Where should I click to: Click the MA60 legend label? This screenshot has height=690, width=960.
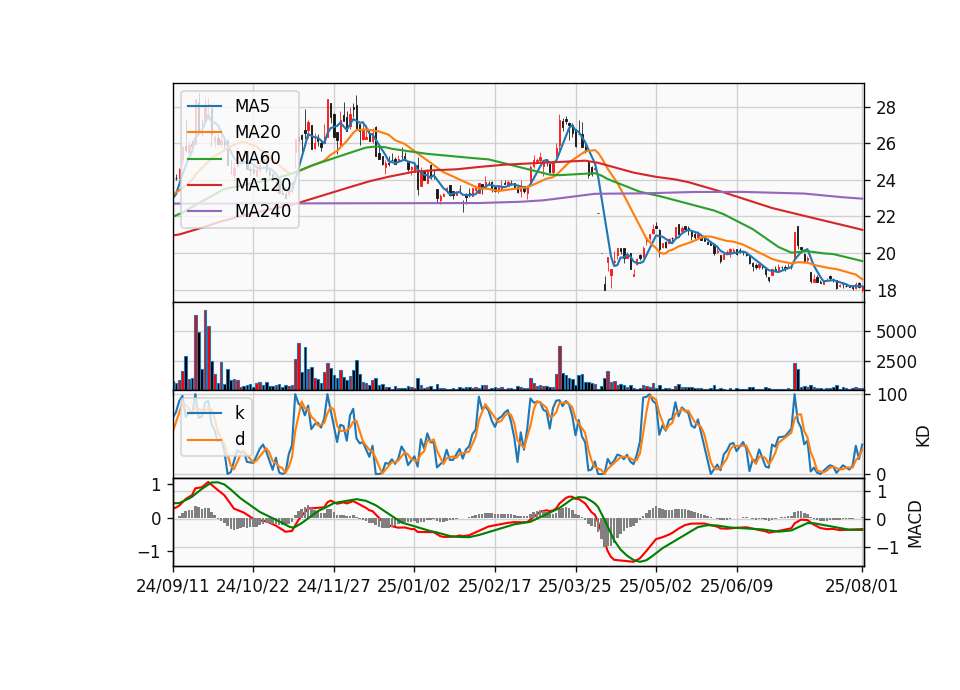tap(258, 158)
